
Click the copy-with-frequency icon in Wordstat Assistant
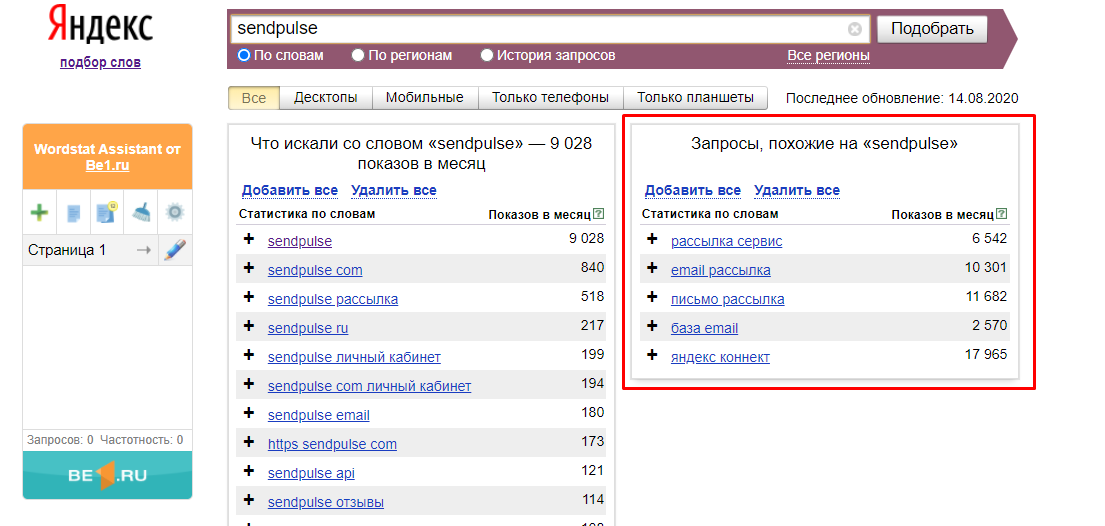click(x=107, y=212)
